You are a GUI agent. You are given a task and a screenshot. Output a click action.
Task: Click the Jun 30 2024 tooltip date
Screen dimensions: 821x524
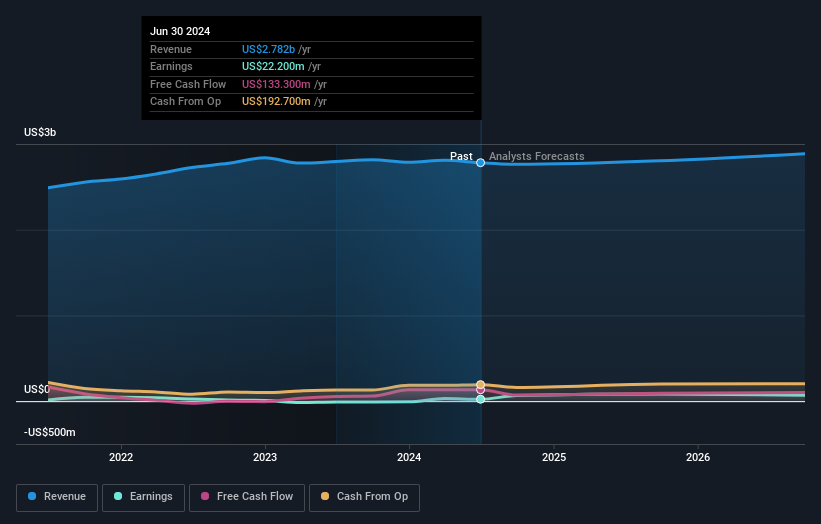180,31
